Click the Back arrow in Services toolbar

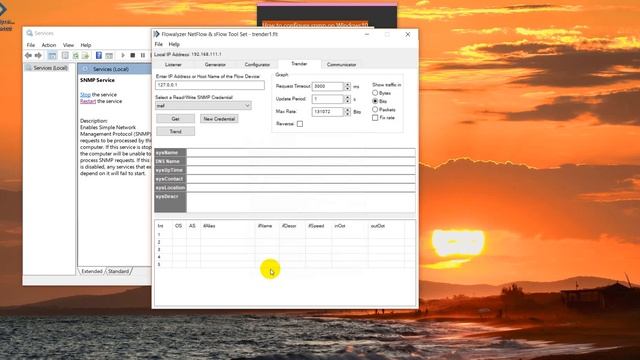point(28,55)
